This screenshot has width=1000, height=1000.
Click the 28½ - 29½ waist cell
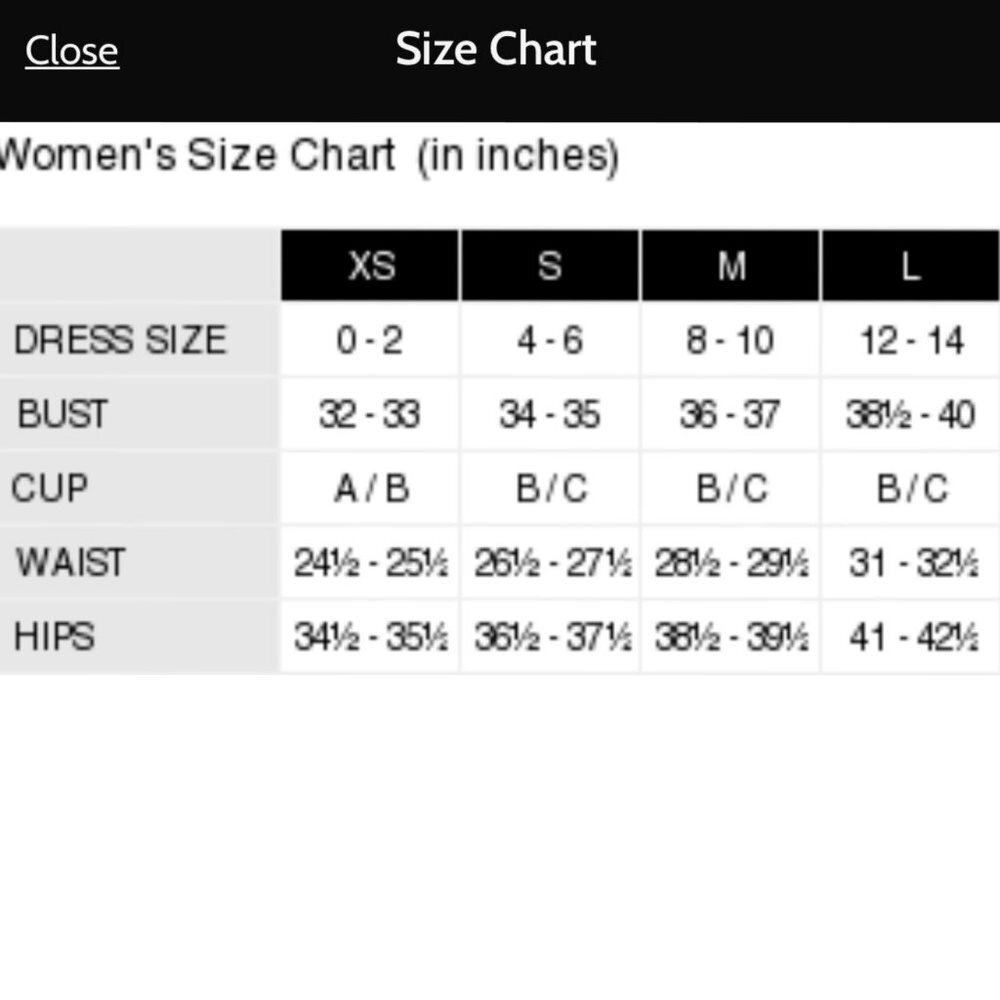[x=731, y=563]
